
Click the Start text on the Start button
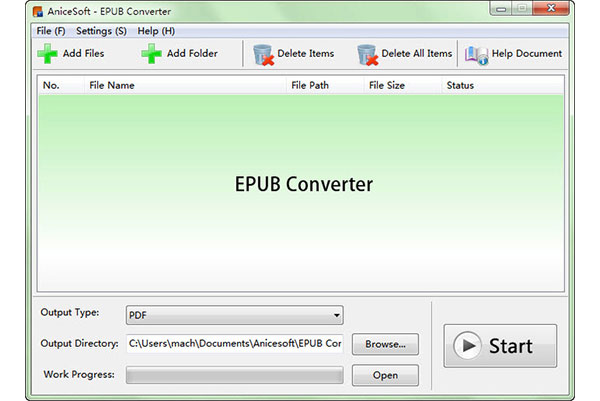511,346
